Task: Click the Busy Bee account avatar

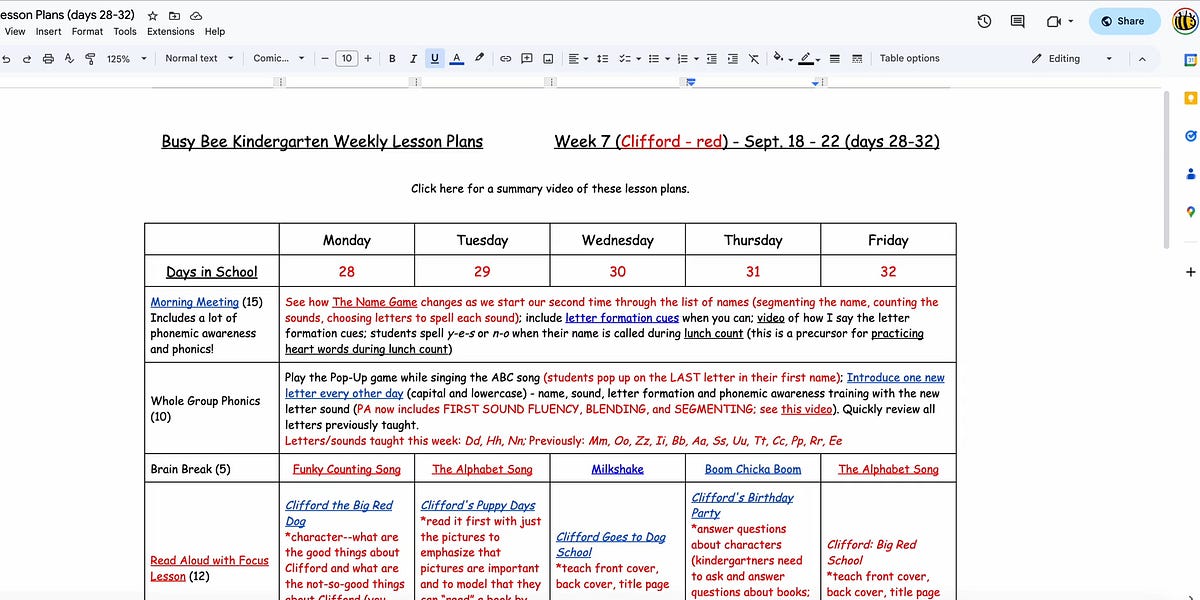Action: [x=1184, y=20]
